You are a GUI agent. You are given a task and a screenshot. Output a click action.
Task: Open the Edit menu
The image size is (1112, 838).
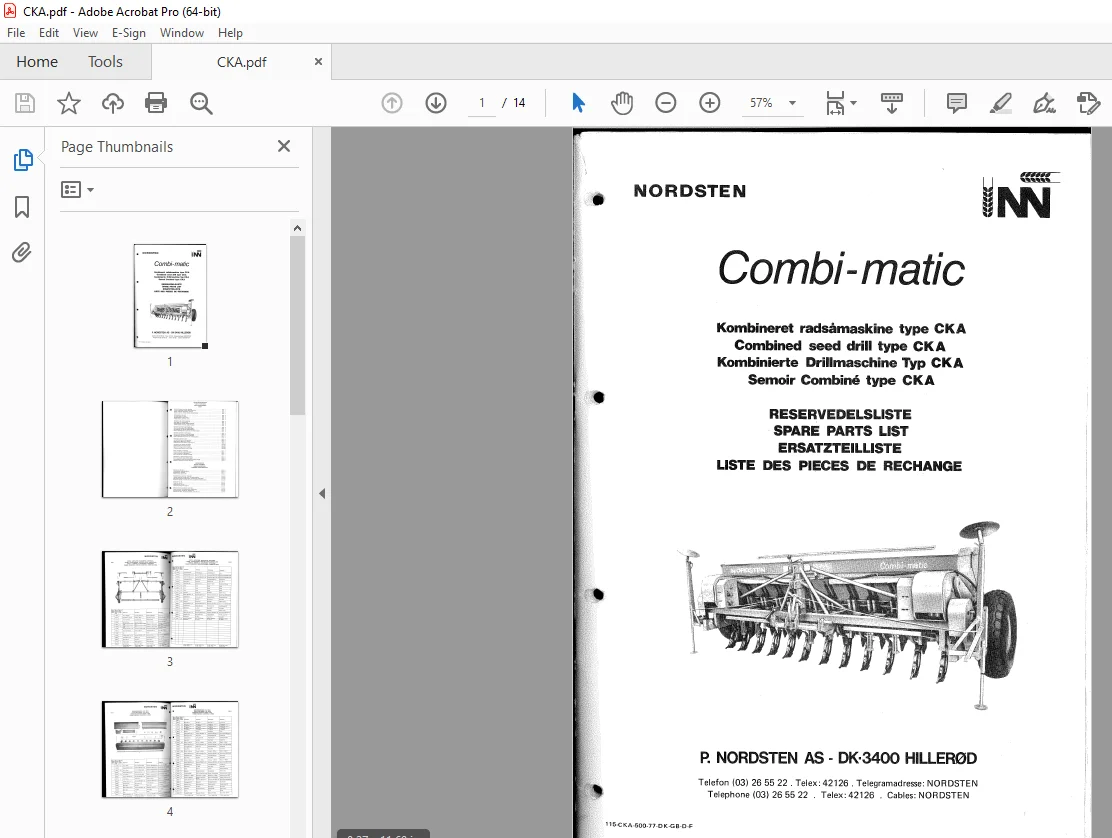point(49,33)
